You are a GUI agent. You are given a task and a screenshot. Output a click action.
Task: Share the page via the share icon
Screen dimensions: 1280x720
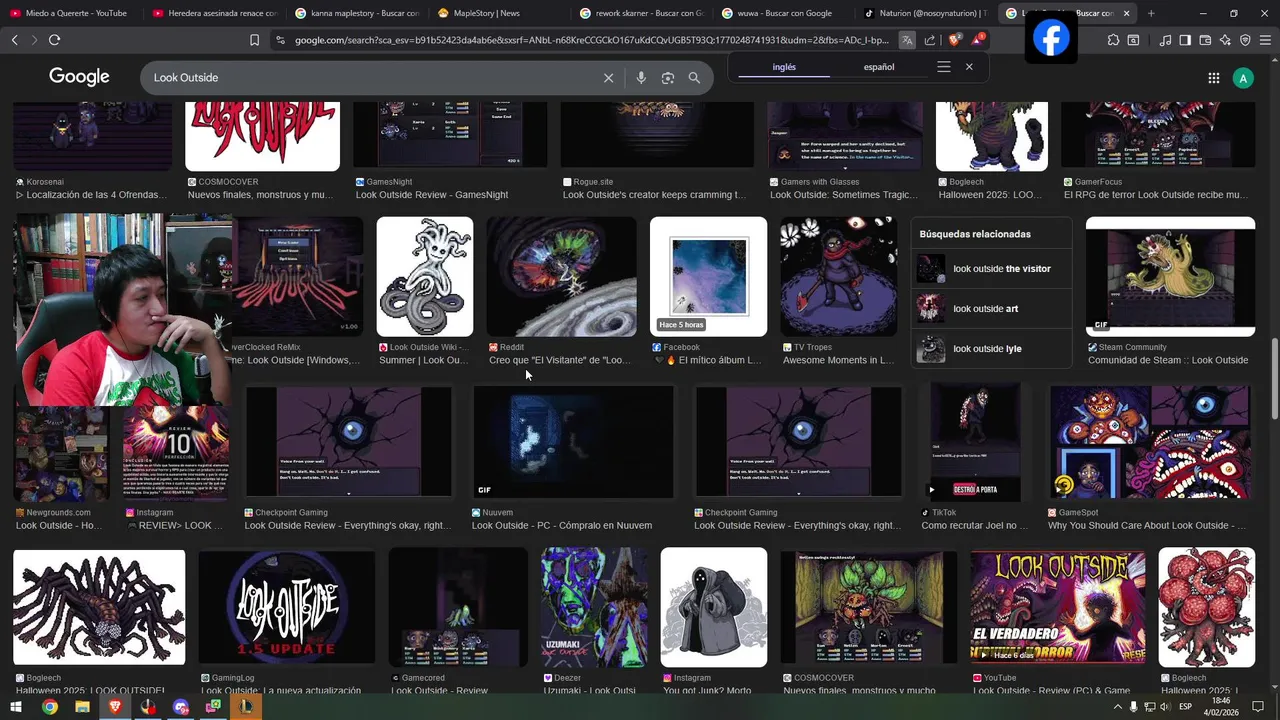click(x=930, y=40)
